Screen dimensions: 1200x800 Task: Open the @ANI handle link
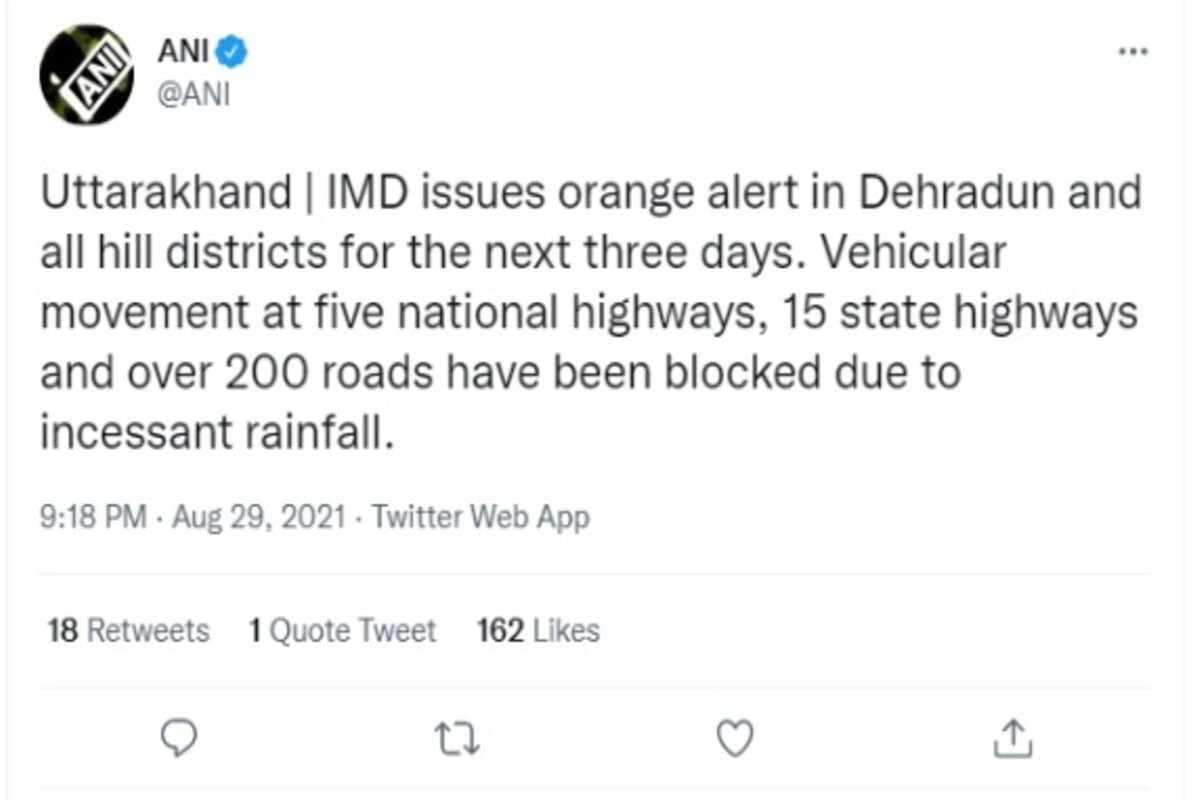click(194, 94)
